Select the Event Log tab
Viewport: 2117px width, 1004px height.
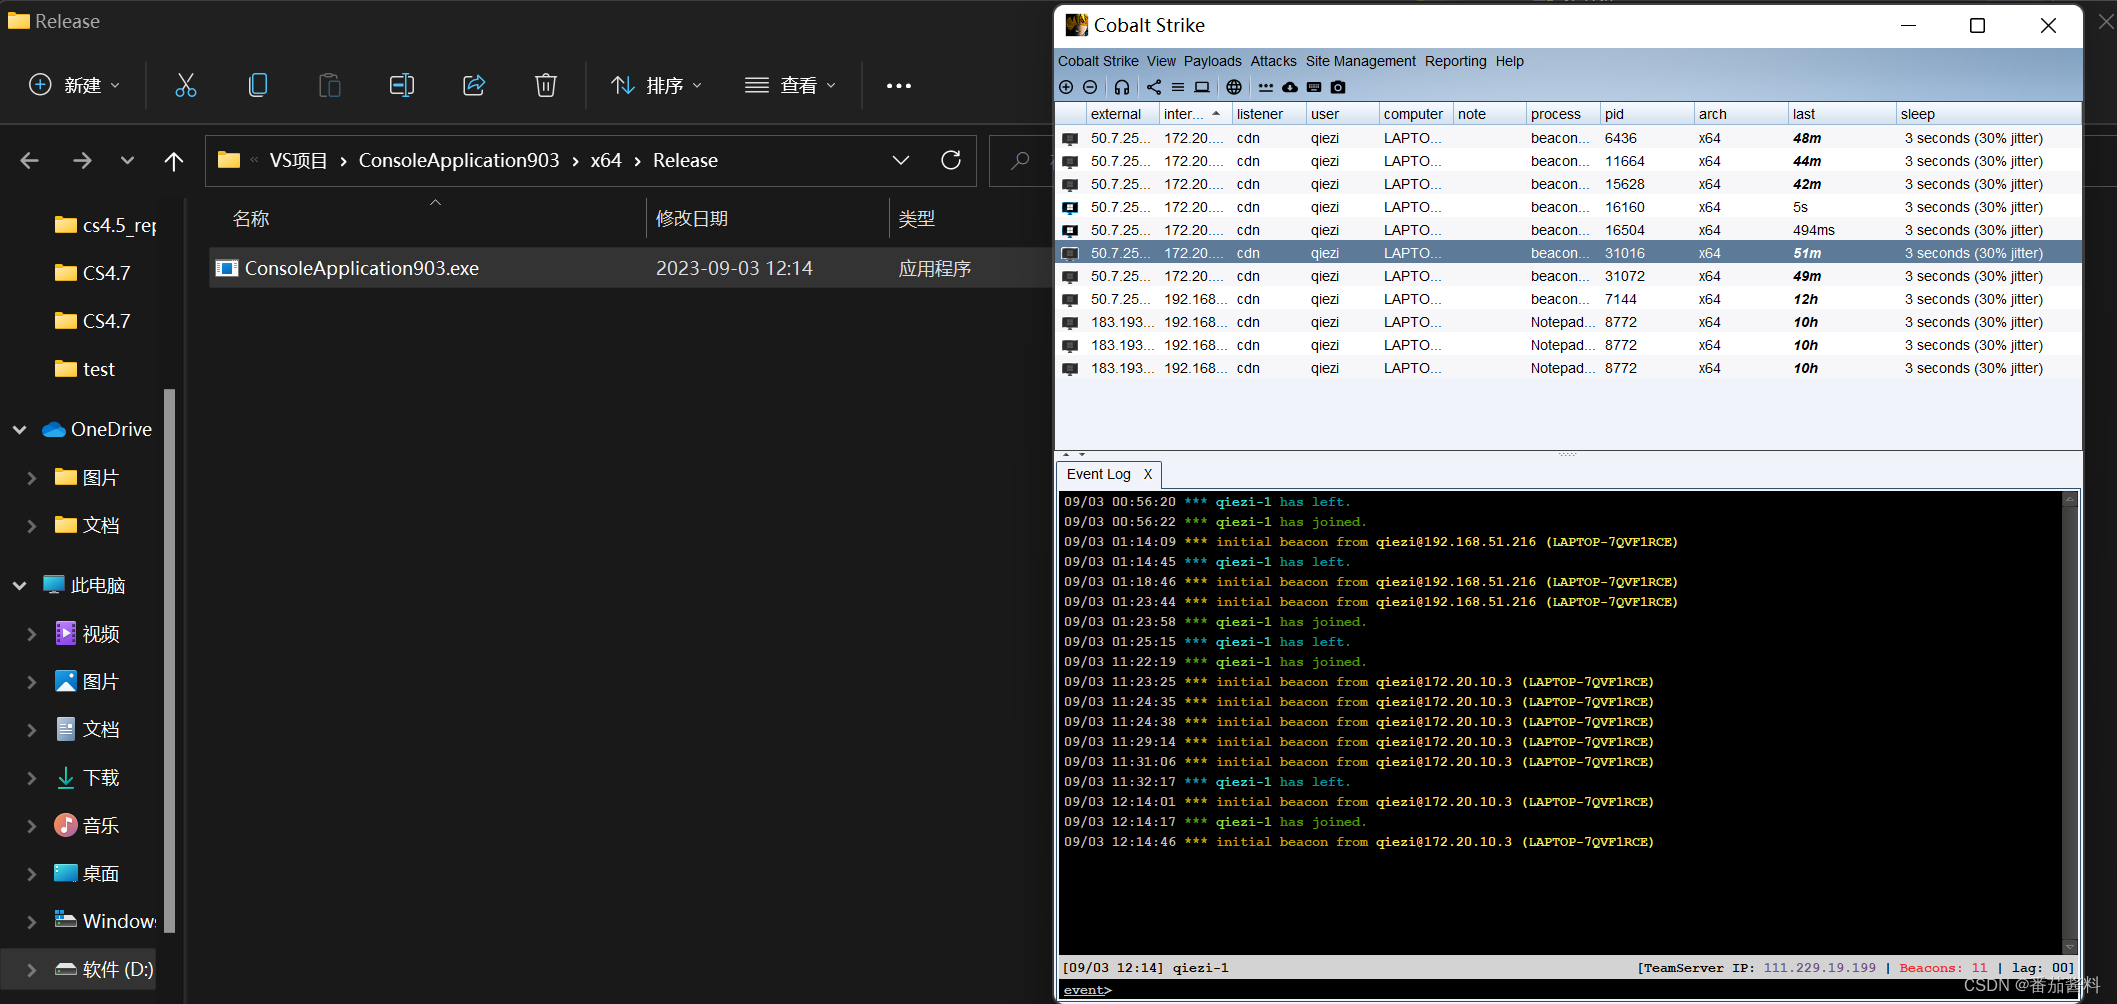click(1098, 474)
